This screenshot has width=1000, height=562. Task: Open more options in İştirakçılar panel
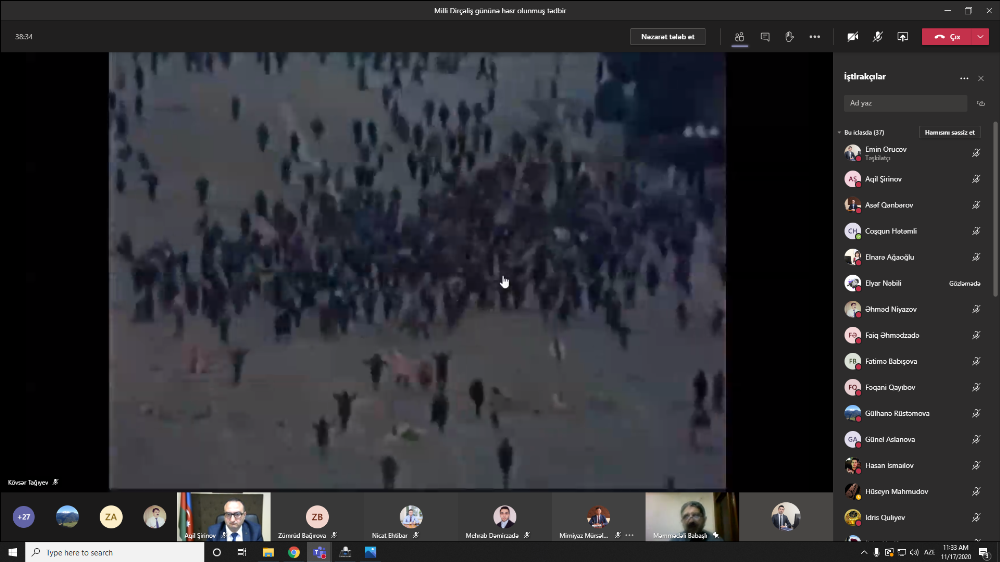pos(964,78)
